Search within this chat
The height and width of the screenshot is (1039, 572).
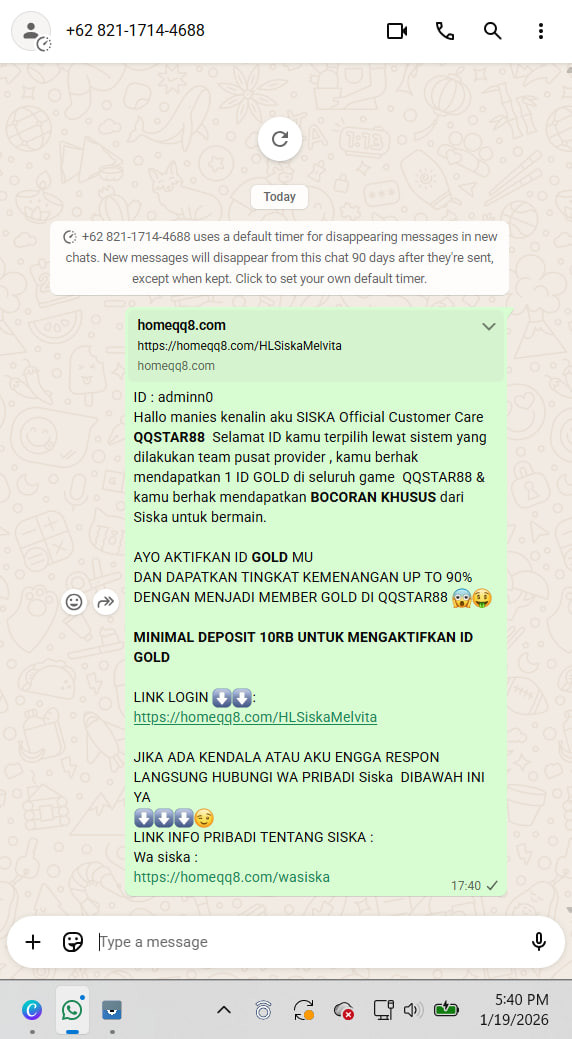[x=492, y=30]
